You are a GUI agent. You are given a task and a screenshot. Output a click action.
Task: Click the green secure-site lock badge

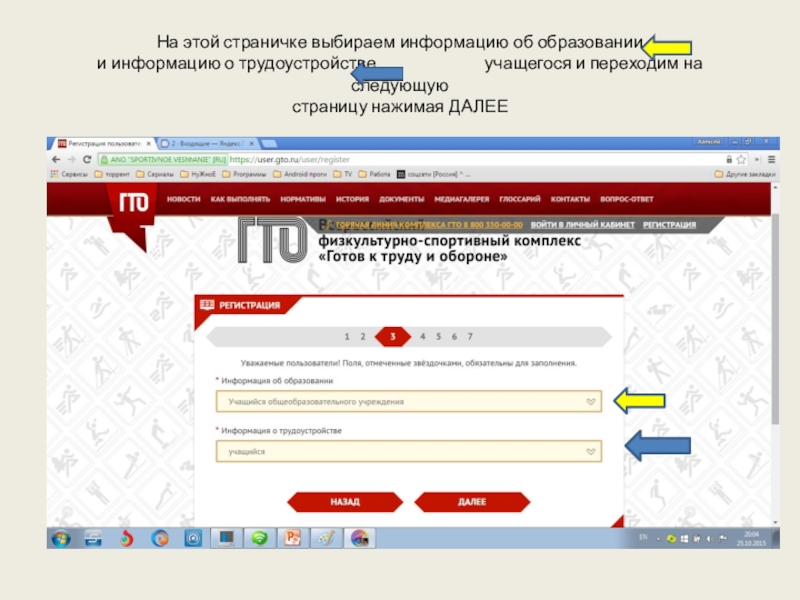click(163, 160)
